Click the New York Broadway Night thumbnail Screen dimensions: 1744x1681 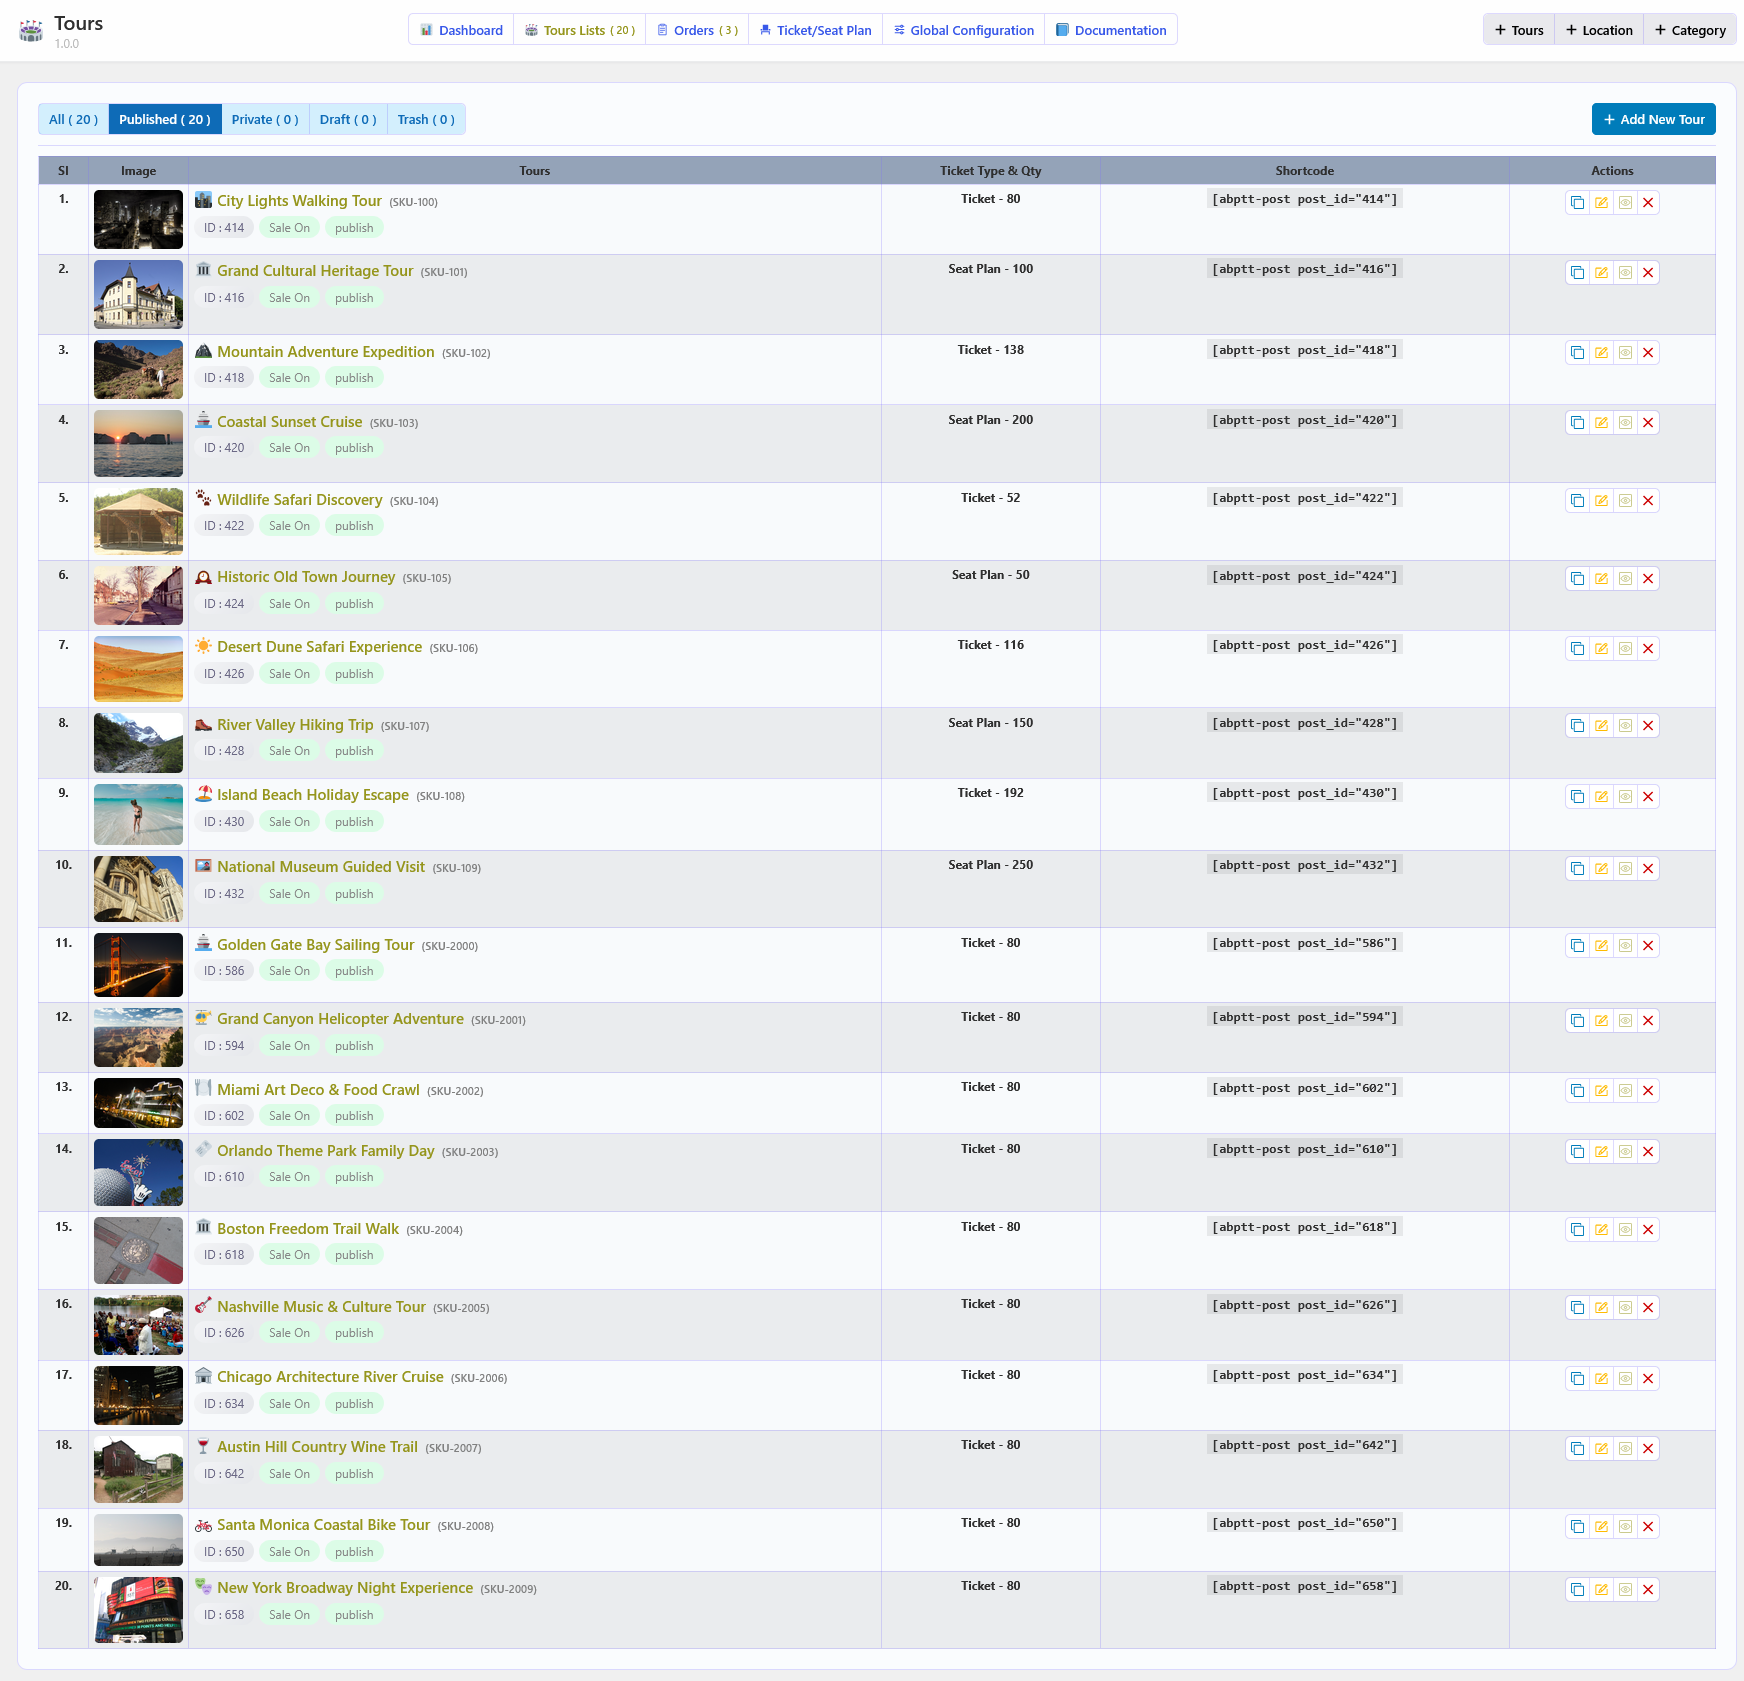pos(138,1610)
